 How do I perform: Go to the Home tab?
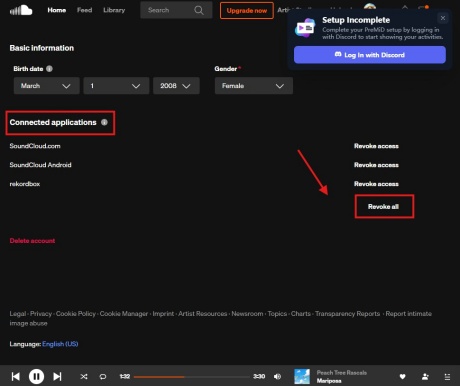pos(57,10)
